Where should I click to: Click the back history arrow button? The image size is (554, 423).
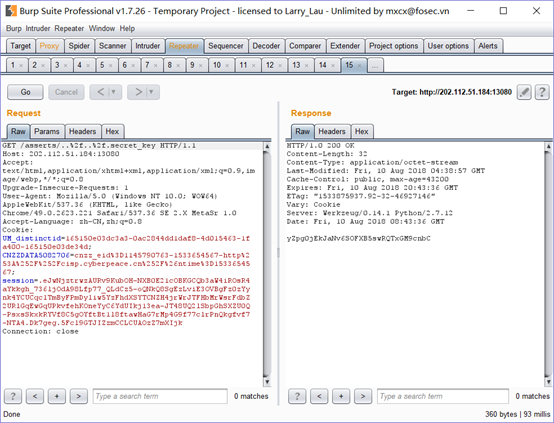[100, 92]
